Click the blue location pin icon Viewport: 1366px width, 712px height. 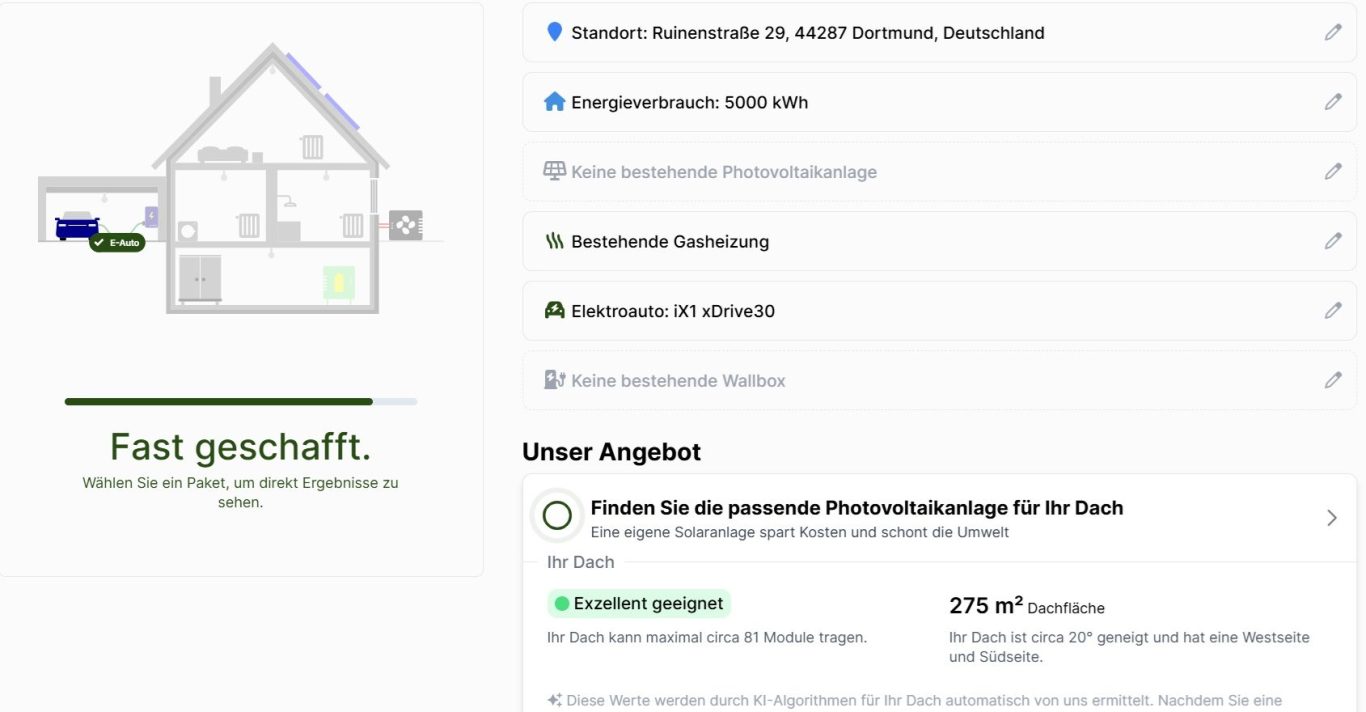tap(554, 32)
